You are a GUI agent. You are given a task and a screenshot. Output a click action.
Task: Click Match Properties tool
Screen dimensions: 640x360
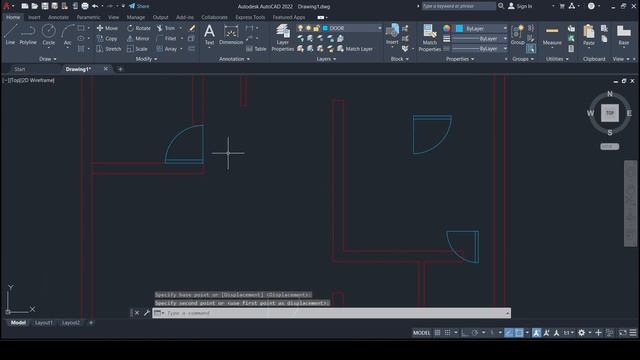click(429, 38)
